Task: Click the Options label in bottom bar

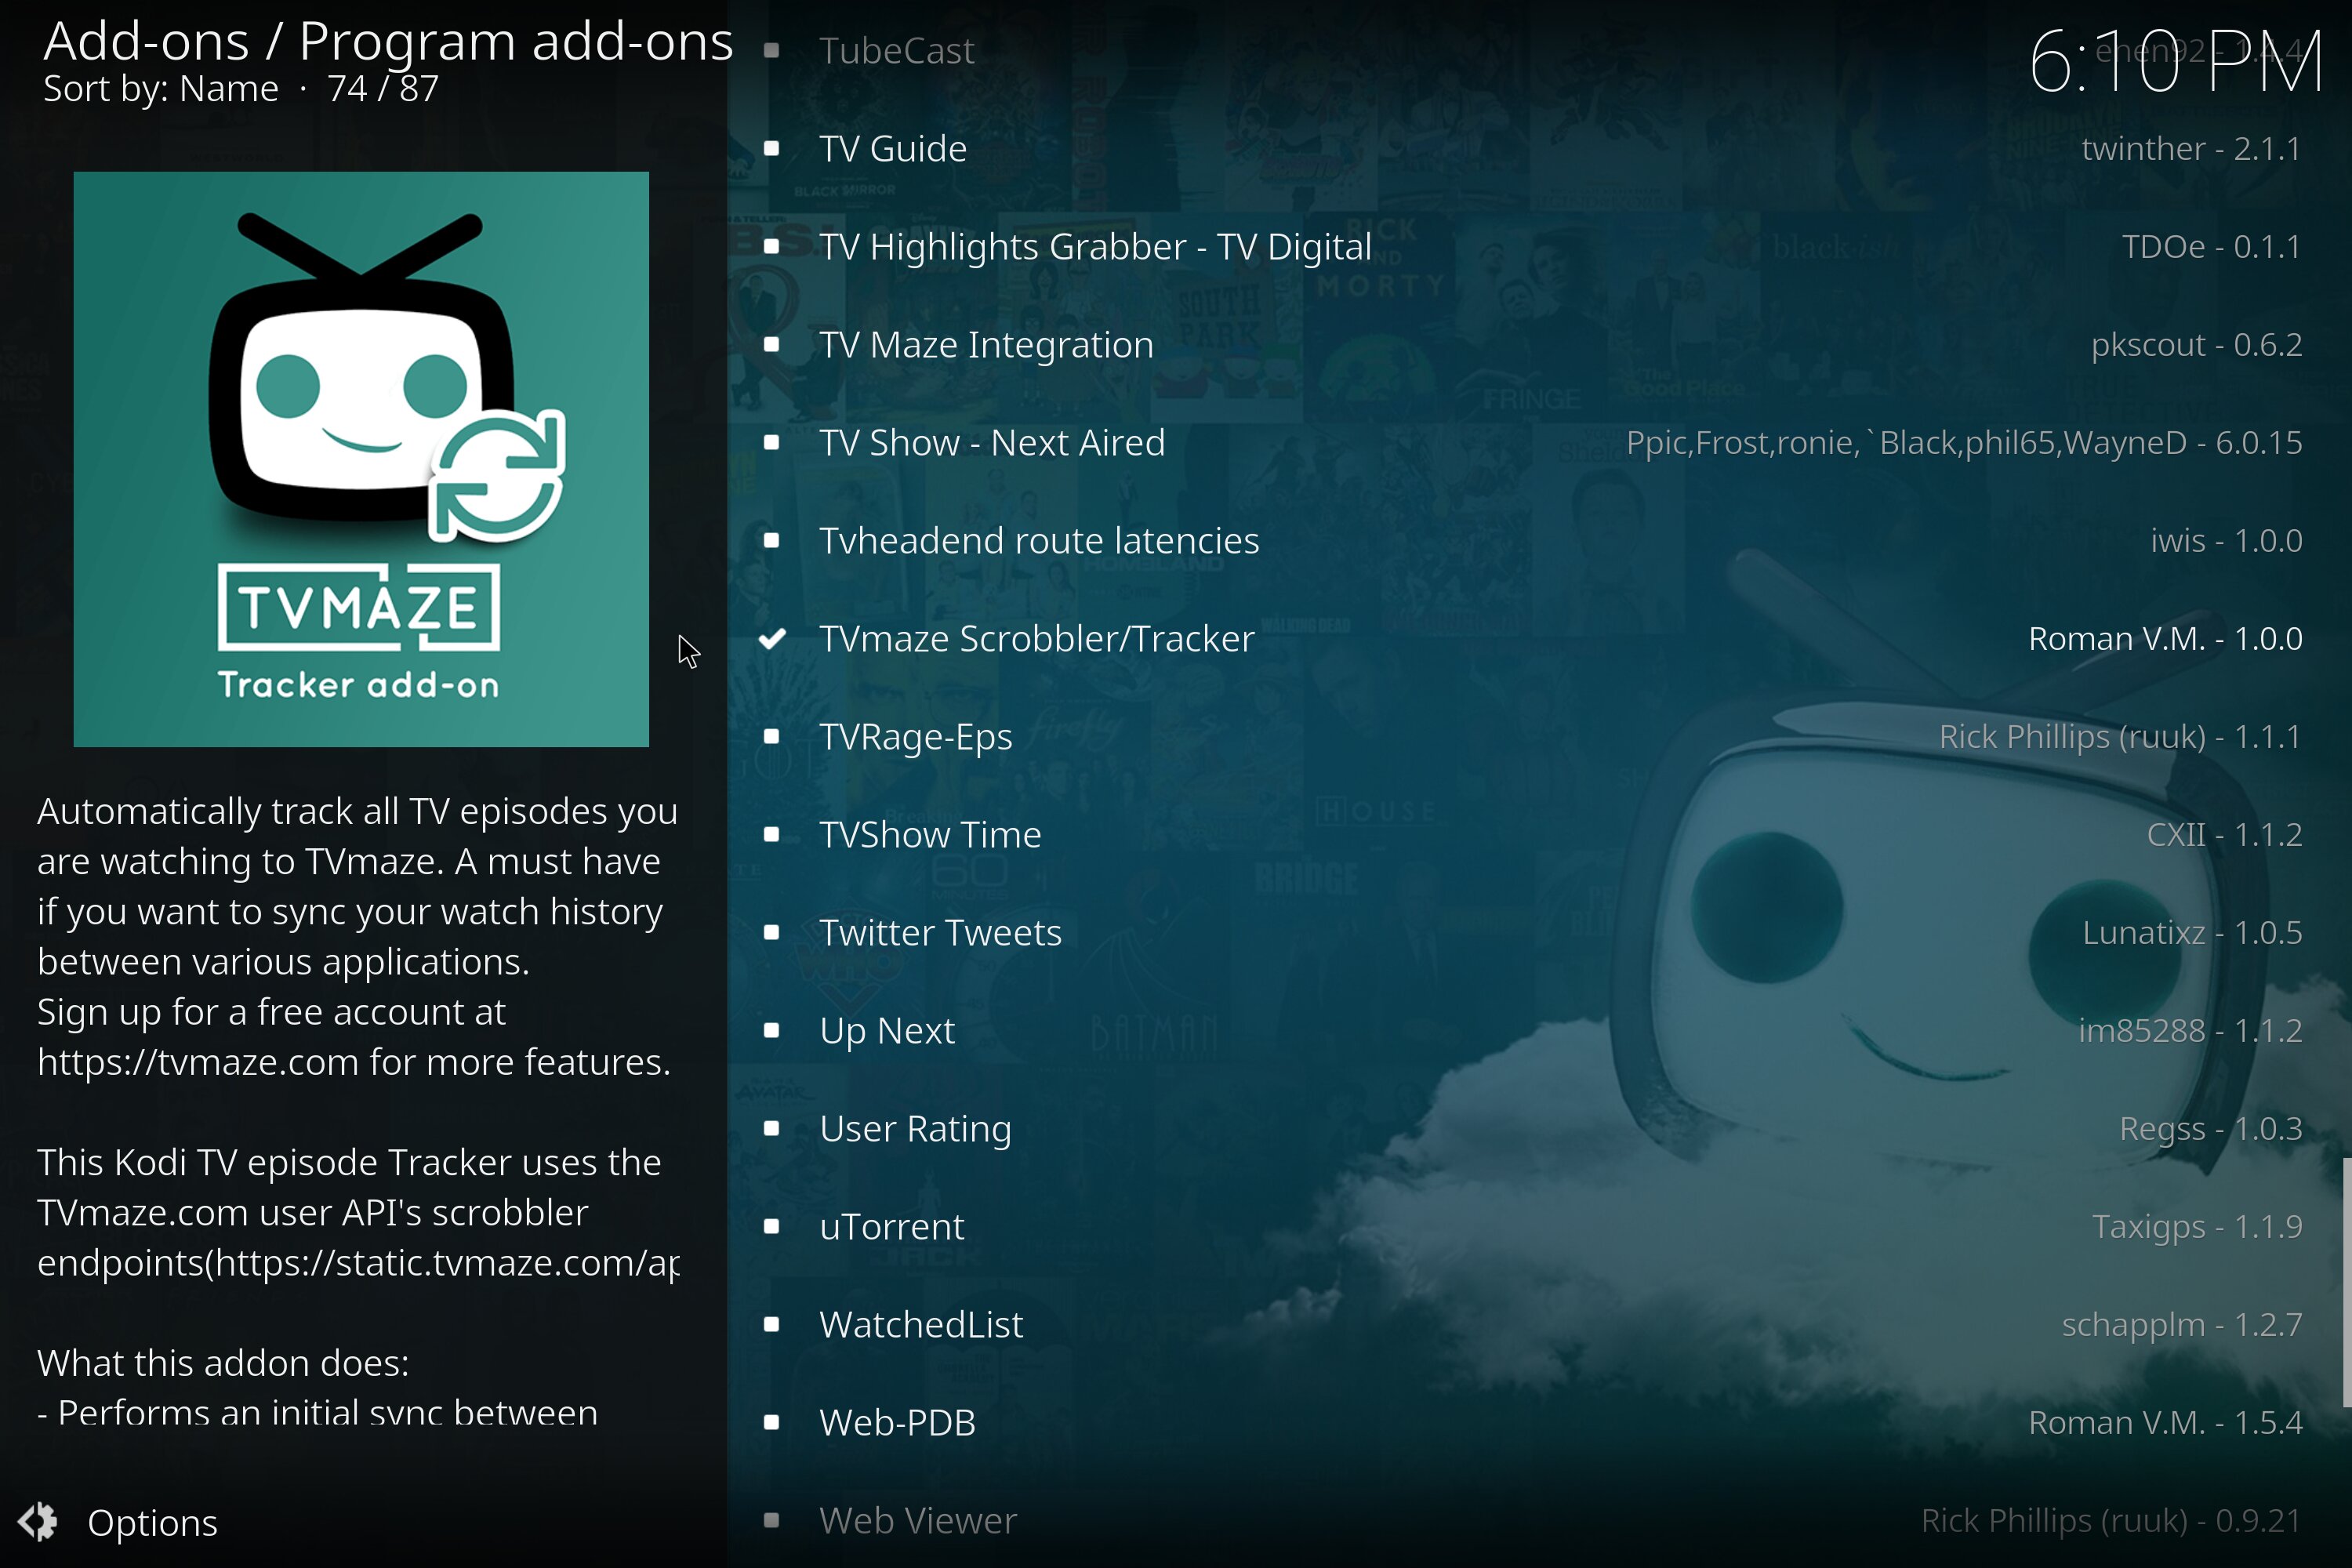Action: click(152, 1523)
